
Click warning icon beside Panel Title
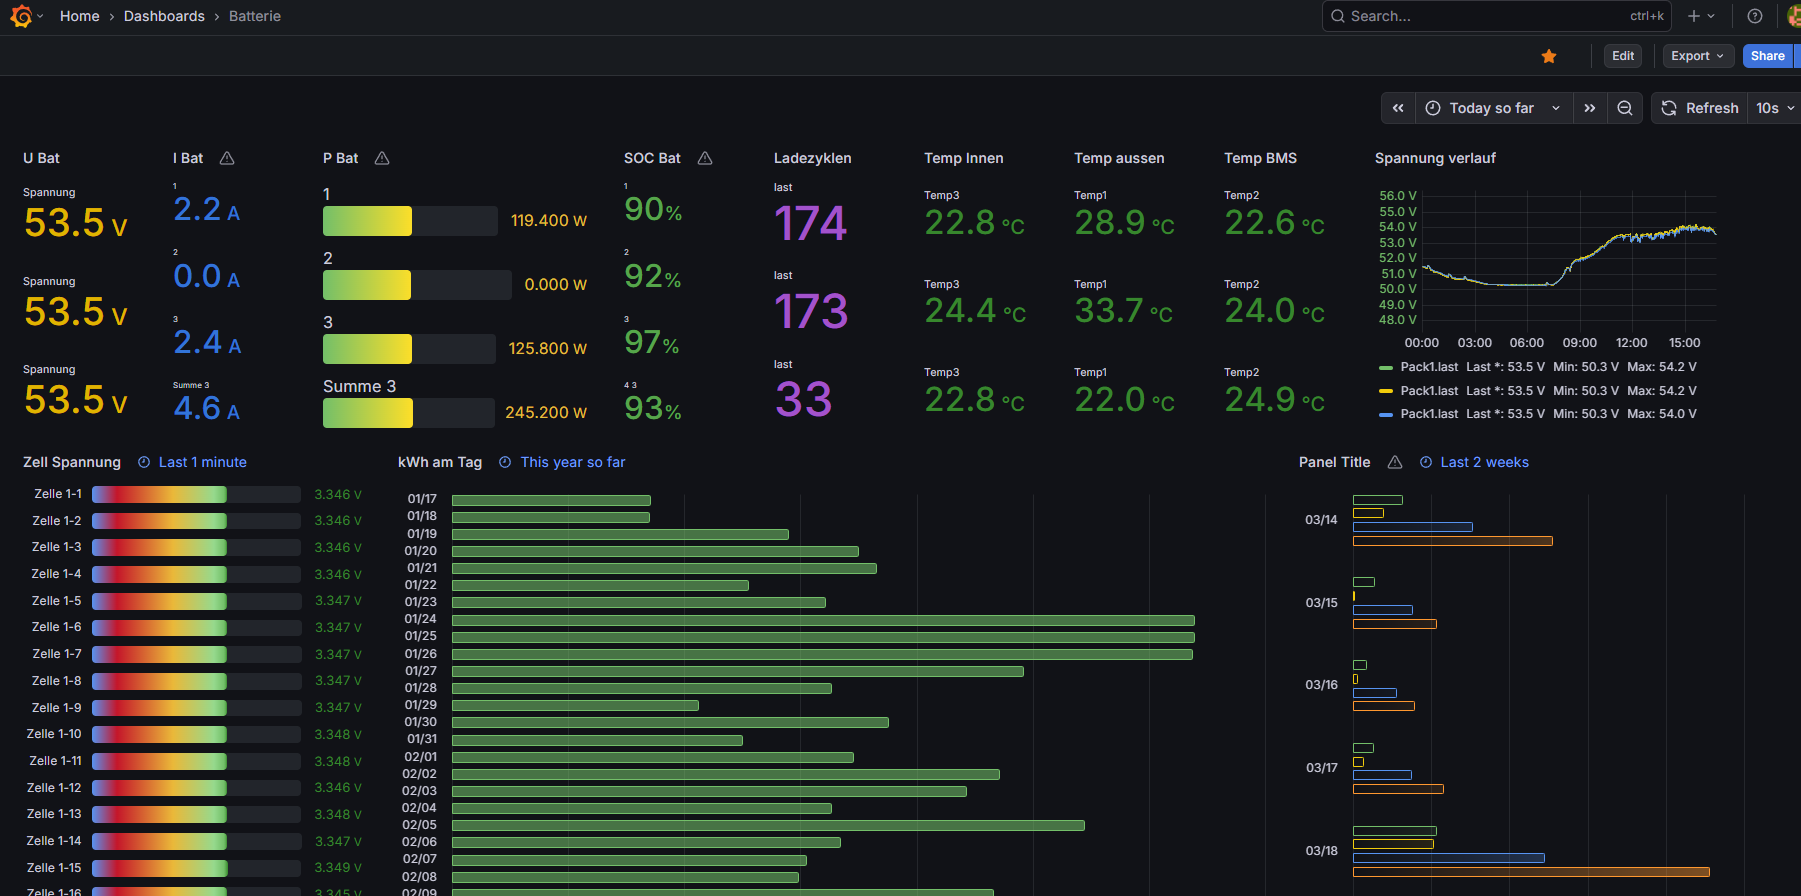[x=1395, y=462]
